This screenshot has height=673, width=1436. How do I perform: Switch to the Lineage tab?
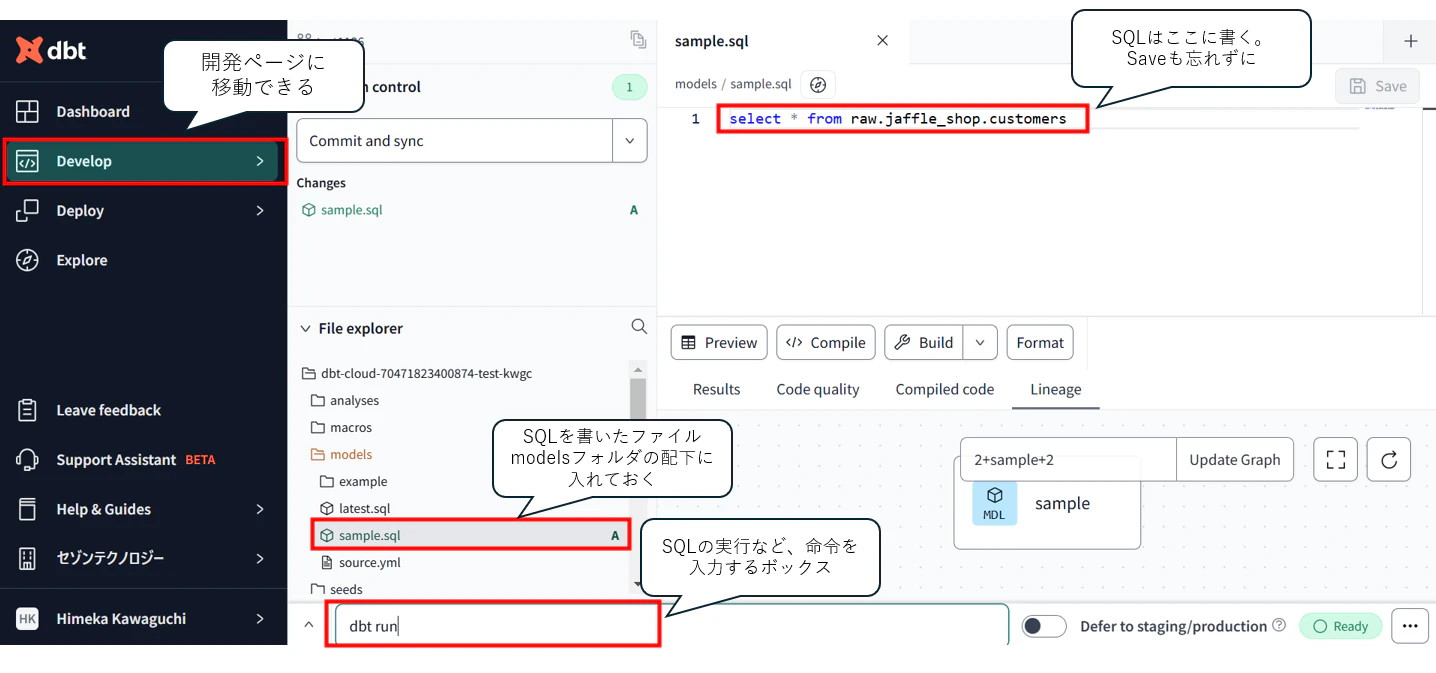point(1056,389)
